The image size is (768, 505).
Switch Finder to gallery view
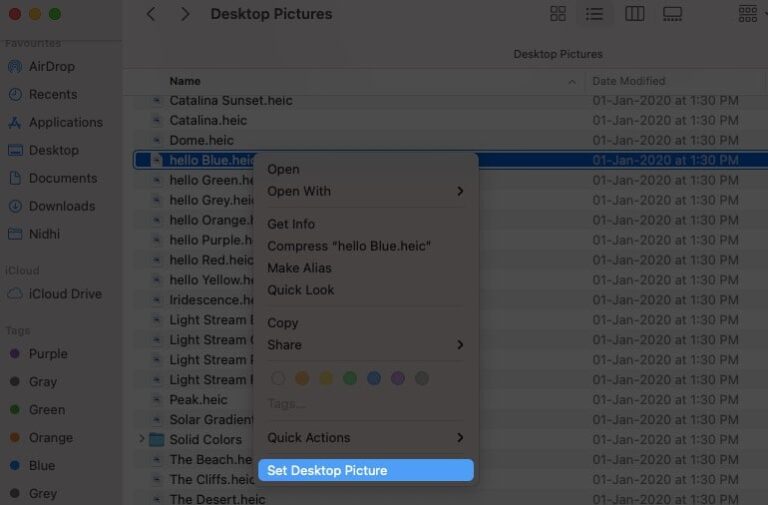[672, 14]
